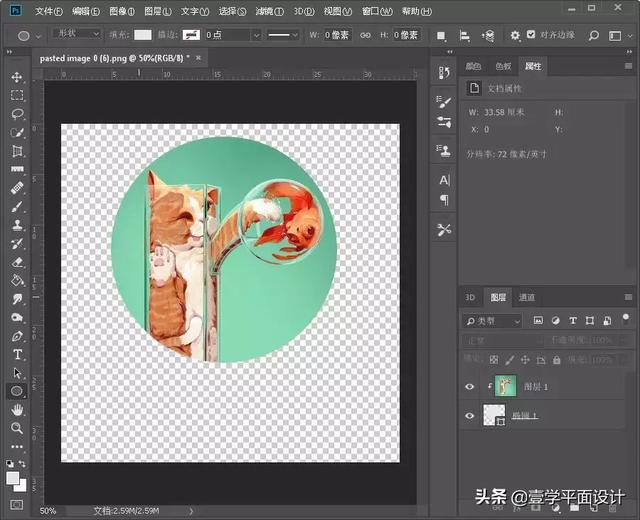Open the extra tools ellipsis menu
The height and width of the screenshot is (520, 640).
[17, 447]
